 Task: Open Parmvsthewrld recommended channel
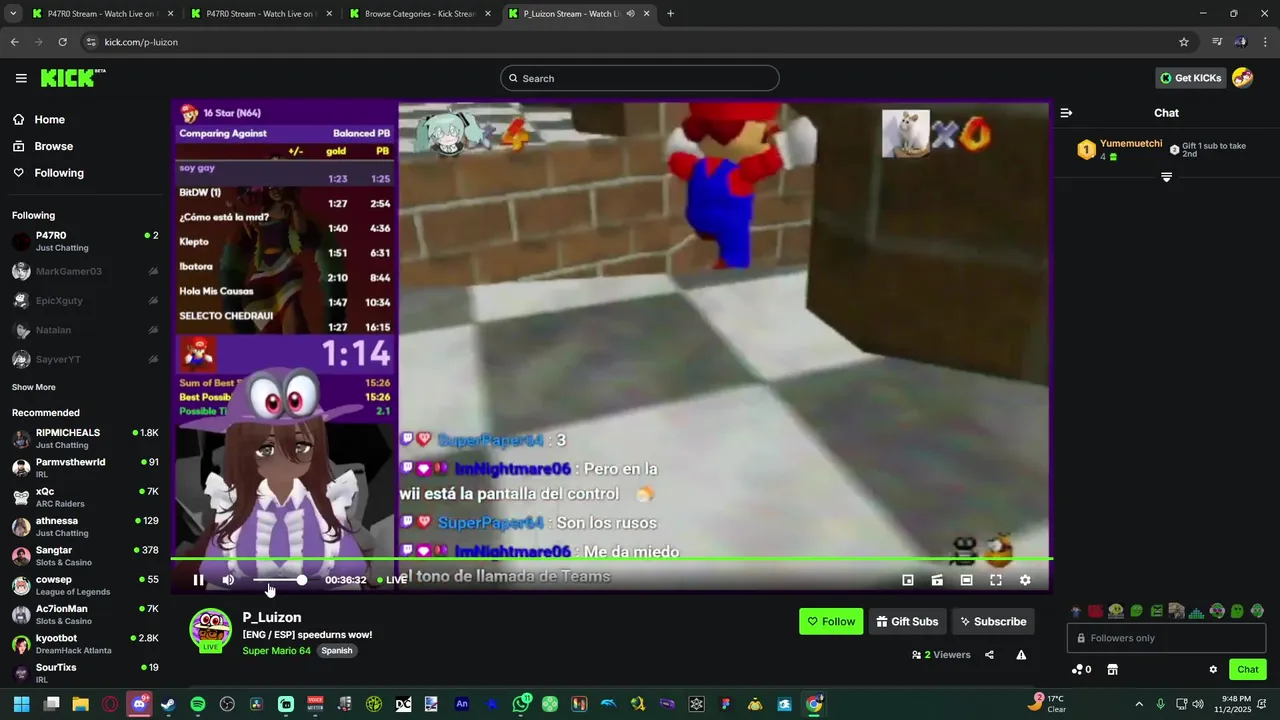pos(85,468)
